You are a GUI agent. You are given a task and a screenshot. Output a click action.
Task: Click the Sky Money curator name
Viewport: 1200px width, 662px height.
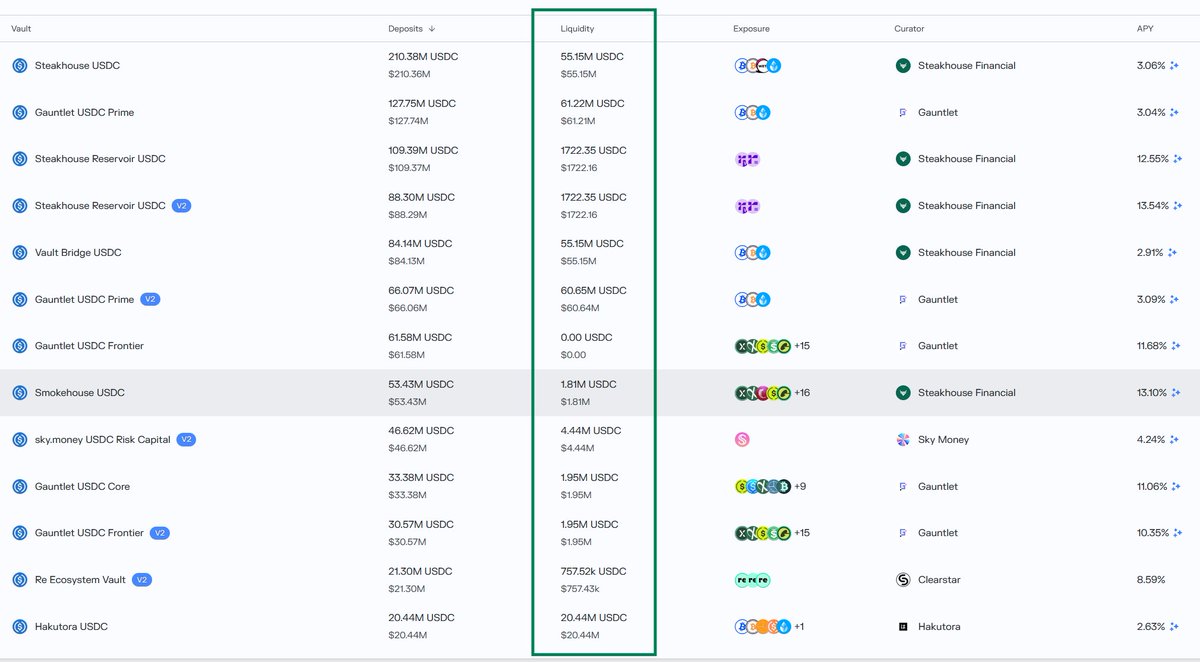click(944, 440)
